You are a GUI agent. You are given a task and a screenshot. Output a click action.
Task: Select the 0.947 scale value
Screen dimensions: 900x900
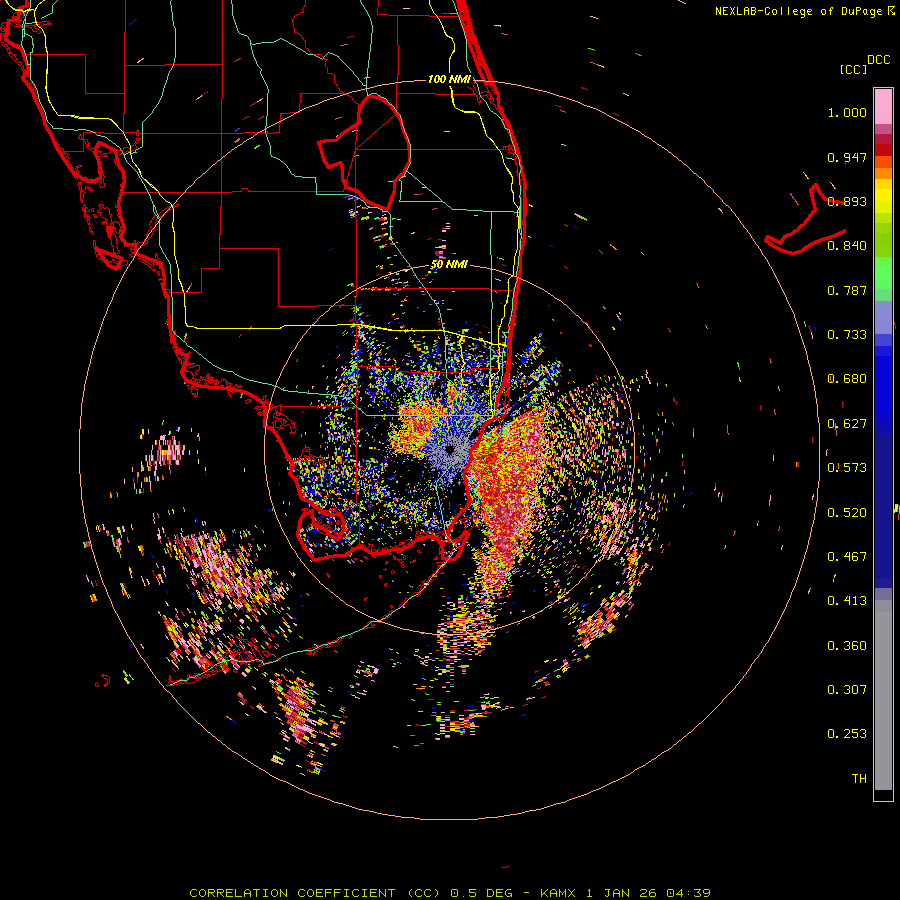point(847,157)
